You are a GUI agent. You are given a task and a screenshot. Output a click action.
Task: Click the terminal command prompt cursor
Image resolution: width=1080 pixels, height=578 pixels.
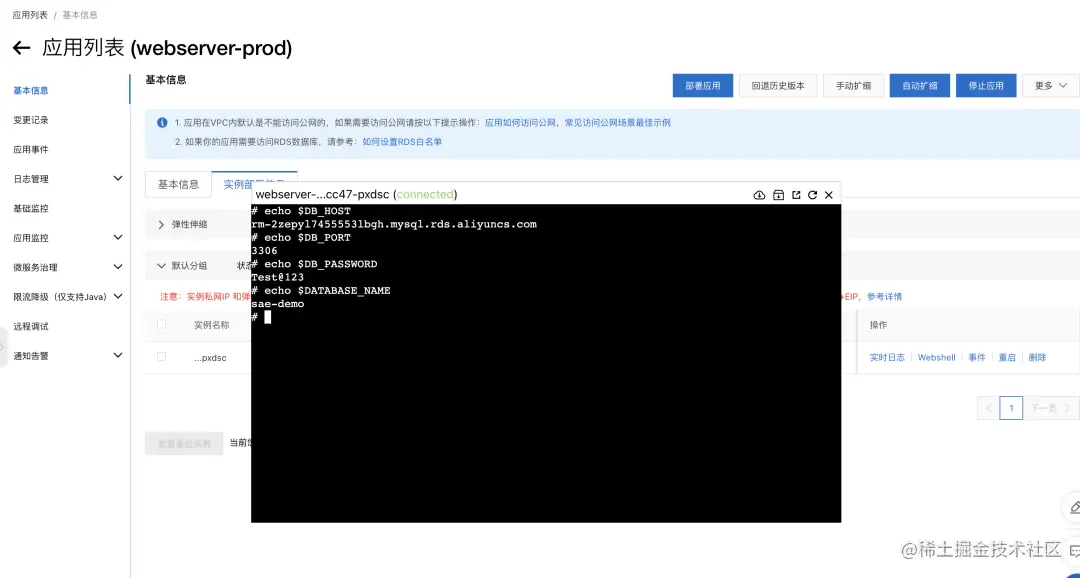point(267,317)
